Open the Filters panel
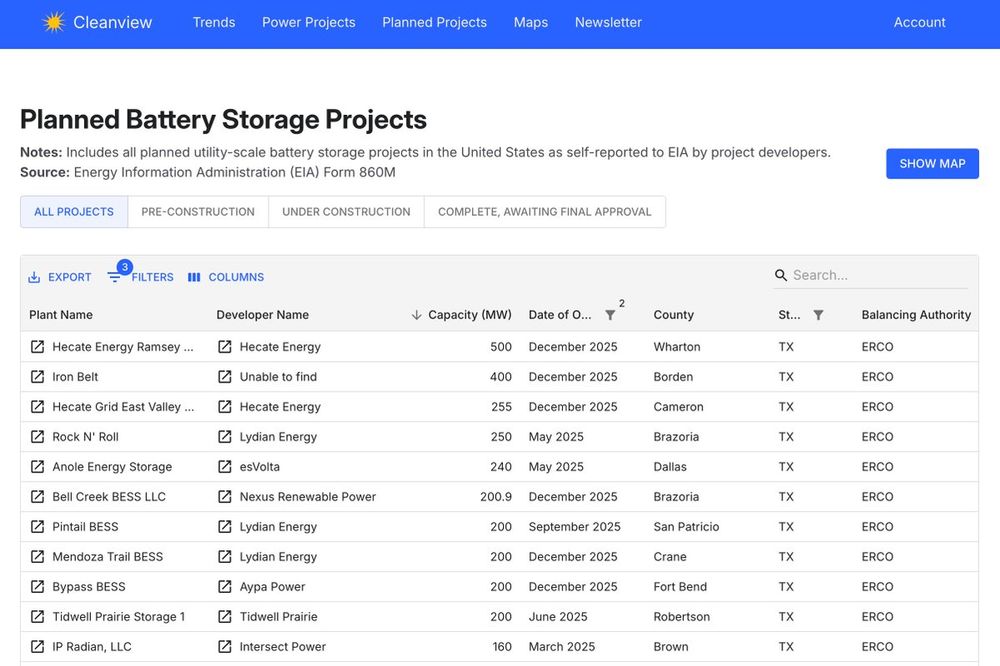The height and width of the screenshot is (666, 1000). click(140, 277)
